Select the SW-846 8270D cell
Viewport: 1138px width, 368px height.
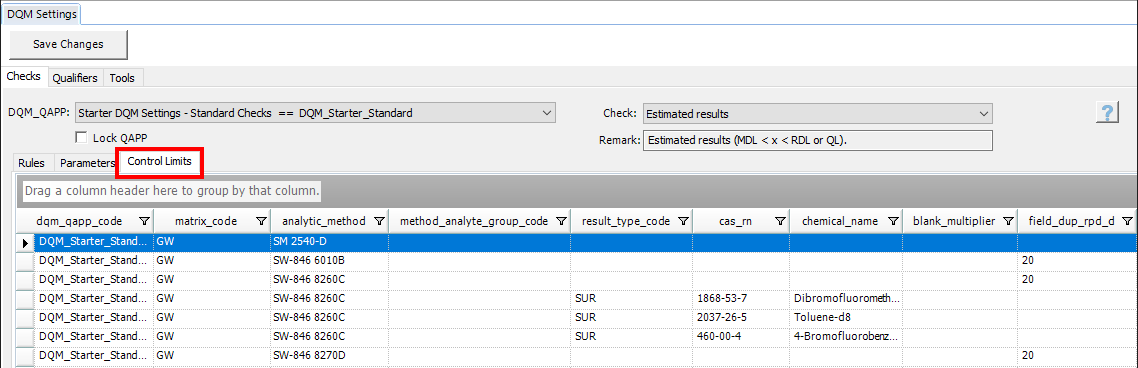(x=329, y=356)
